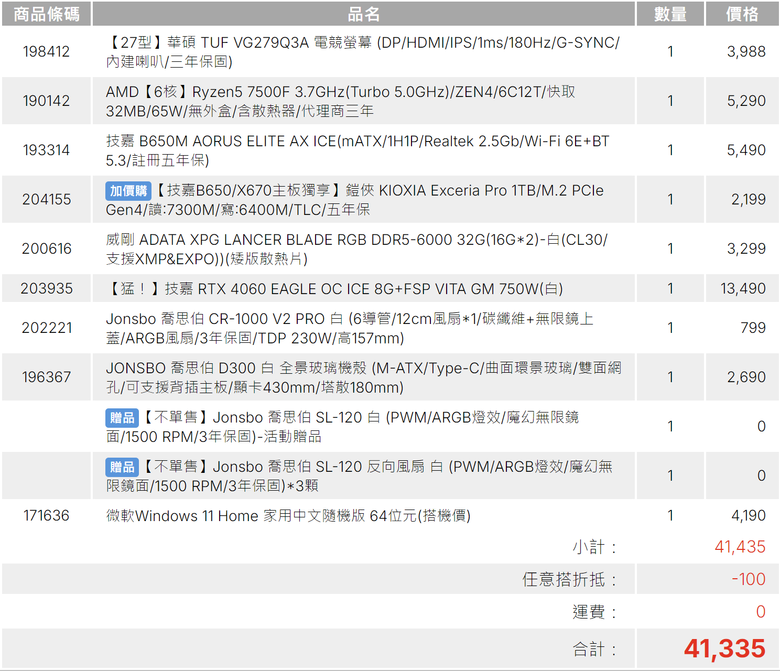Click the ADATA XPG LANCER BLADE RAM name
The width and height of the screenshot is (780, 671).
356,249
